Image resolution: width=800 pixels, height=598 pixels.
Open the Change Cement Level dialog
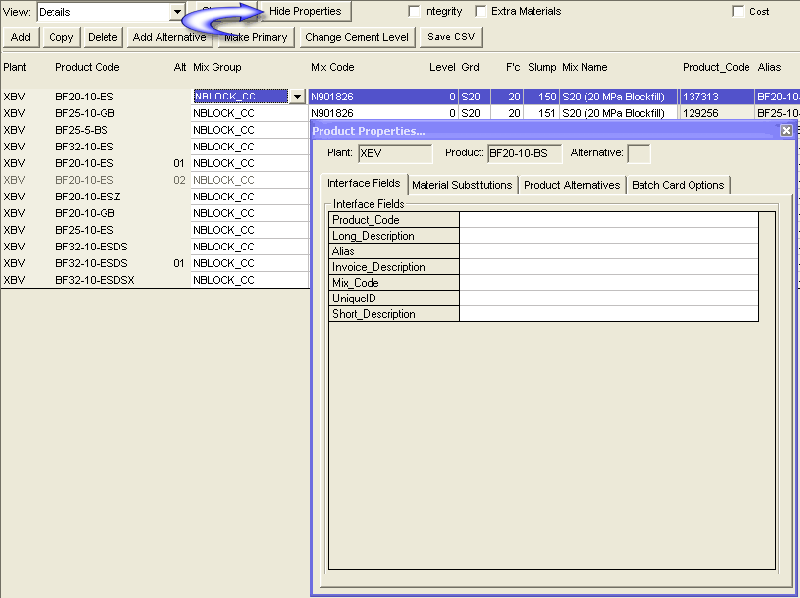click(x=356, y=37)
